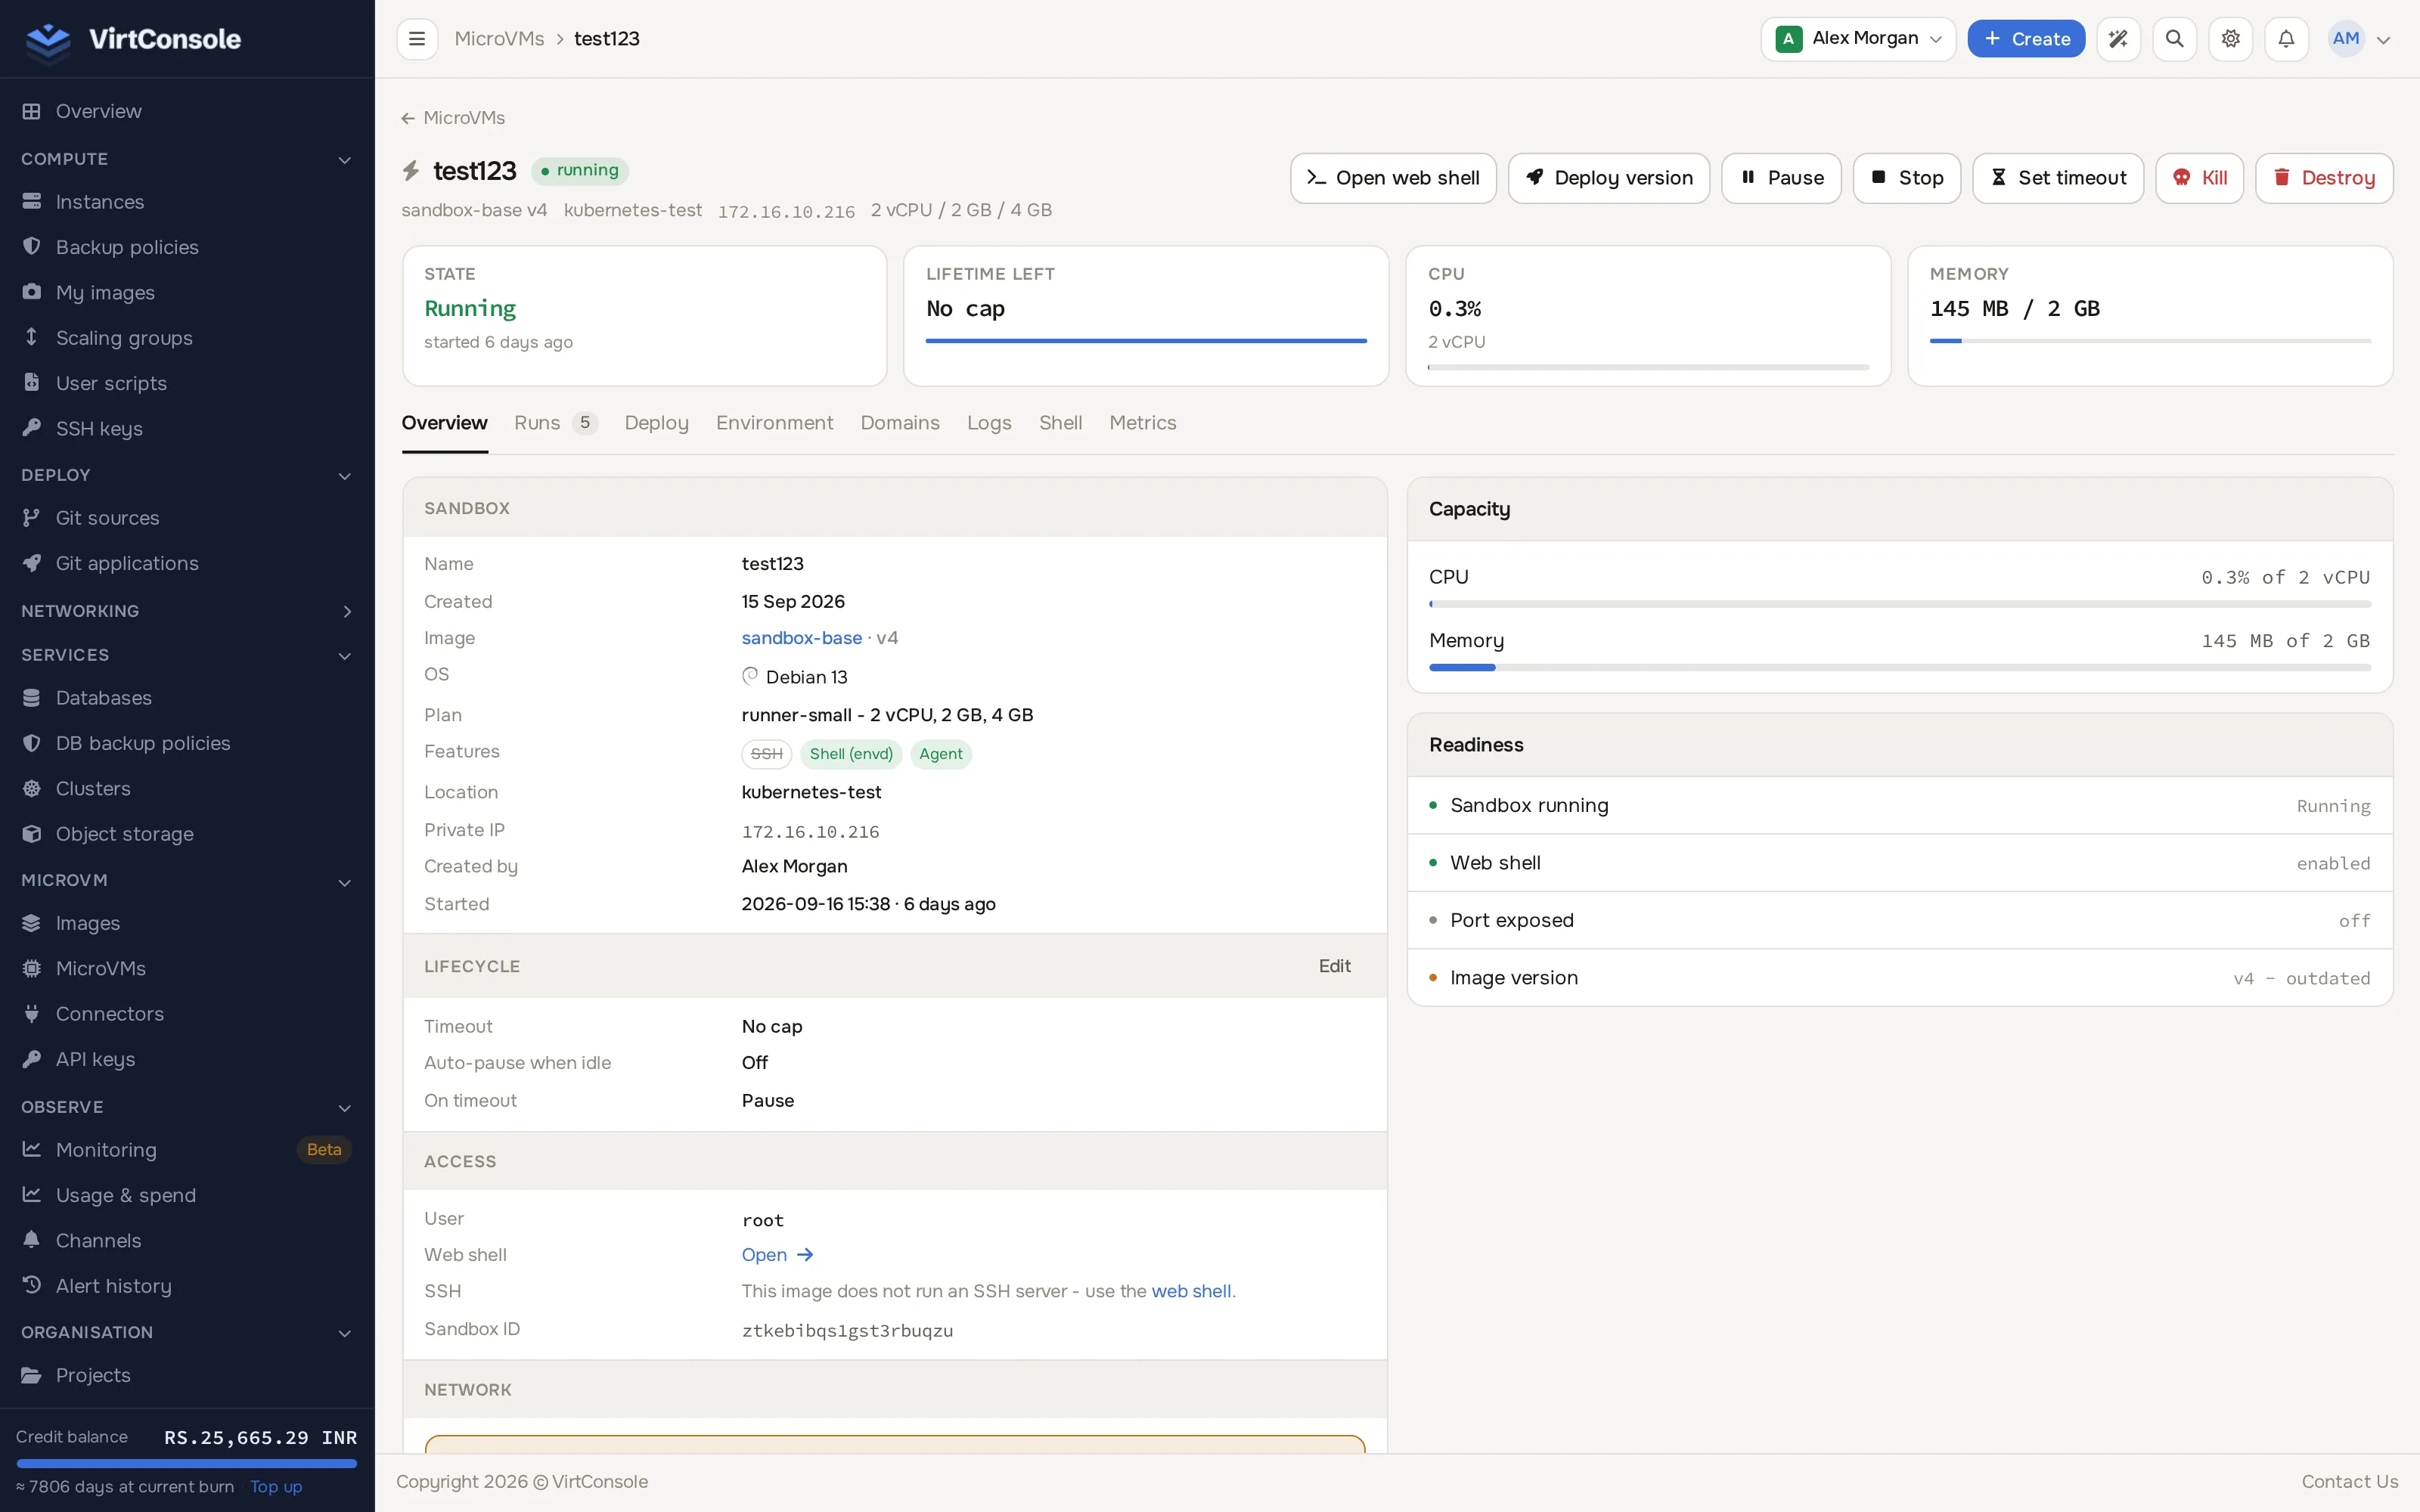Follow the sandbox-base image link
The width and height of the screenshot is (2420, 1512).
point(801,638)
